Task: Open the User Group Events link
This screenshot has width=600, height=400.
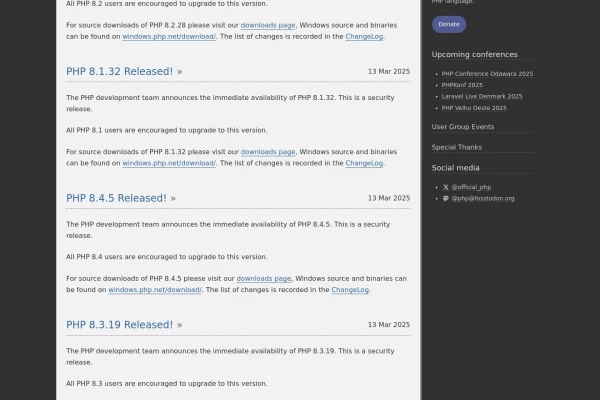Action: tap(463, 127)
